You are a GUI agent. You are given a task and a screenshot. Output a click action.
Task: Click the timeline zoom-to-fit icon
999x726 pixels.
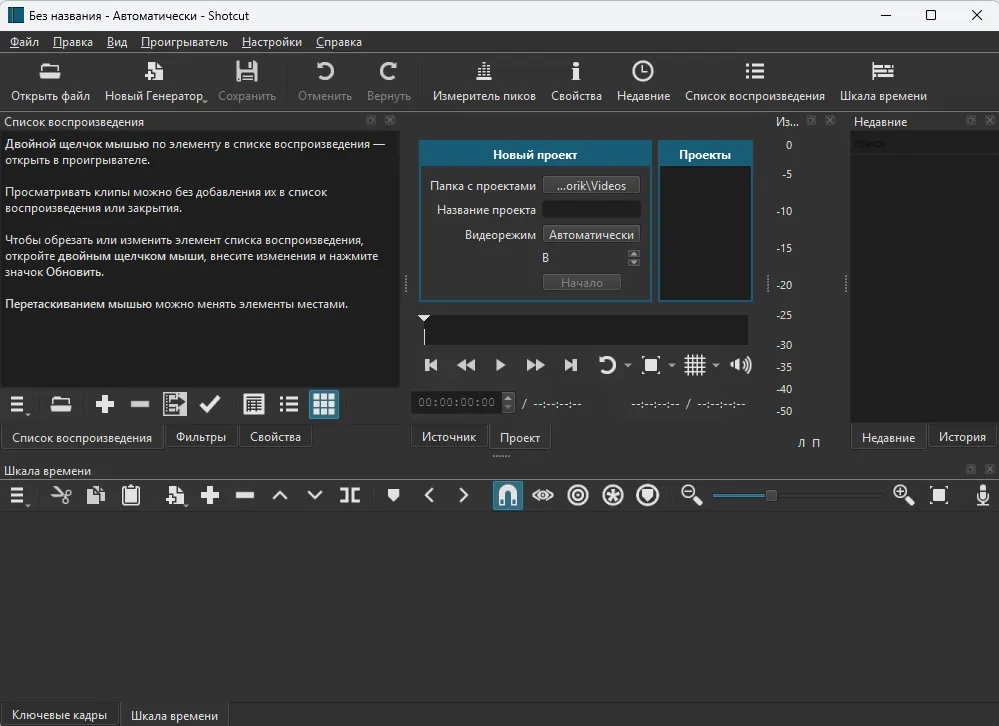click(x=939, y=495)
